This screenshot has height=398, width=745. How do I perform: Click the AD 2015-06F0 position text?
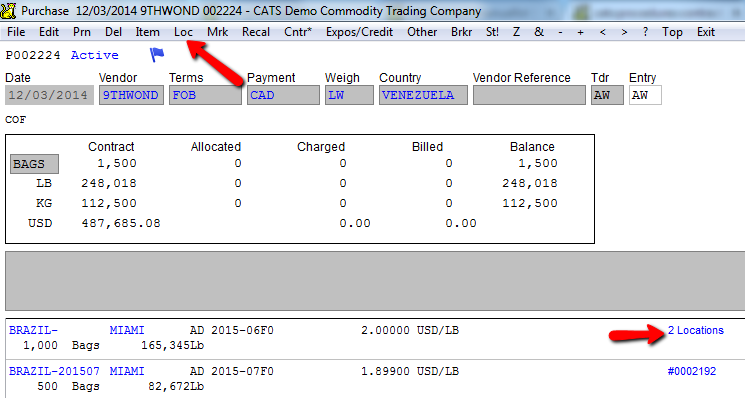click(231, 330)
